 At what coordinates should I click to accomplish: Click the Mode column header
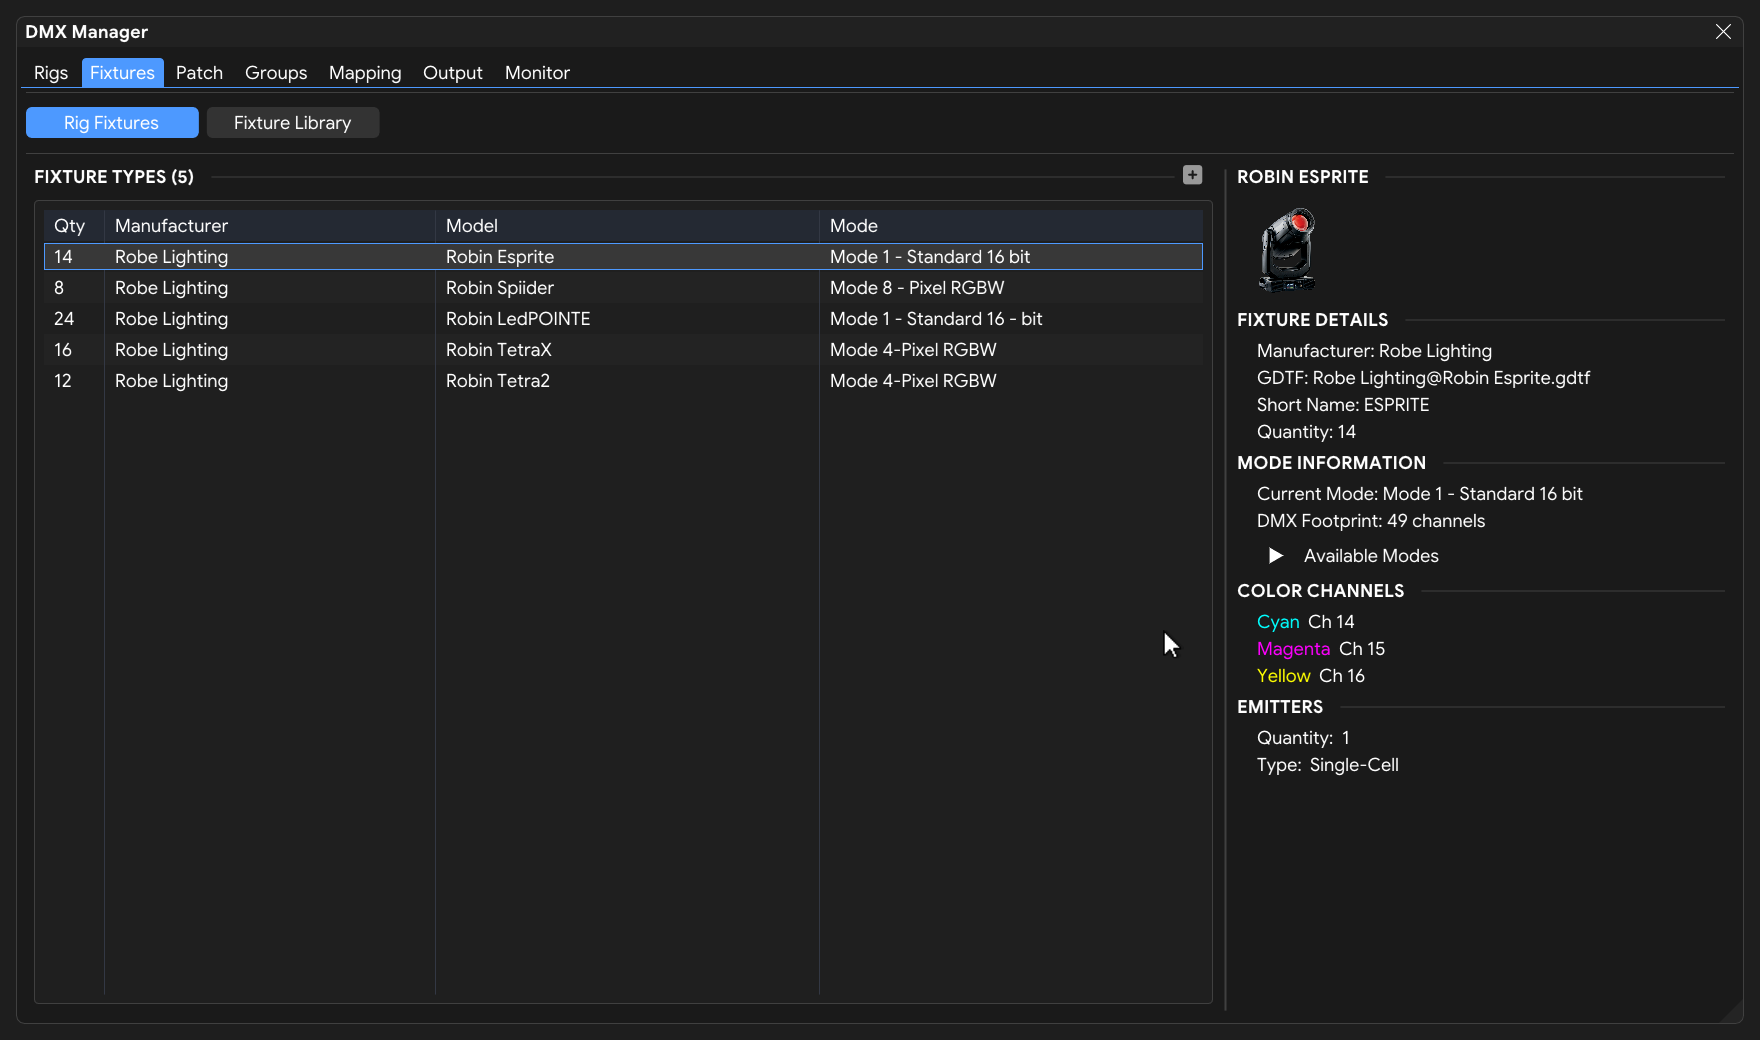pyautogui.click(x=1011, y=226)
